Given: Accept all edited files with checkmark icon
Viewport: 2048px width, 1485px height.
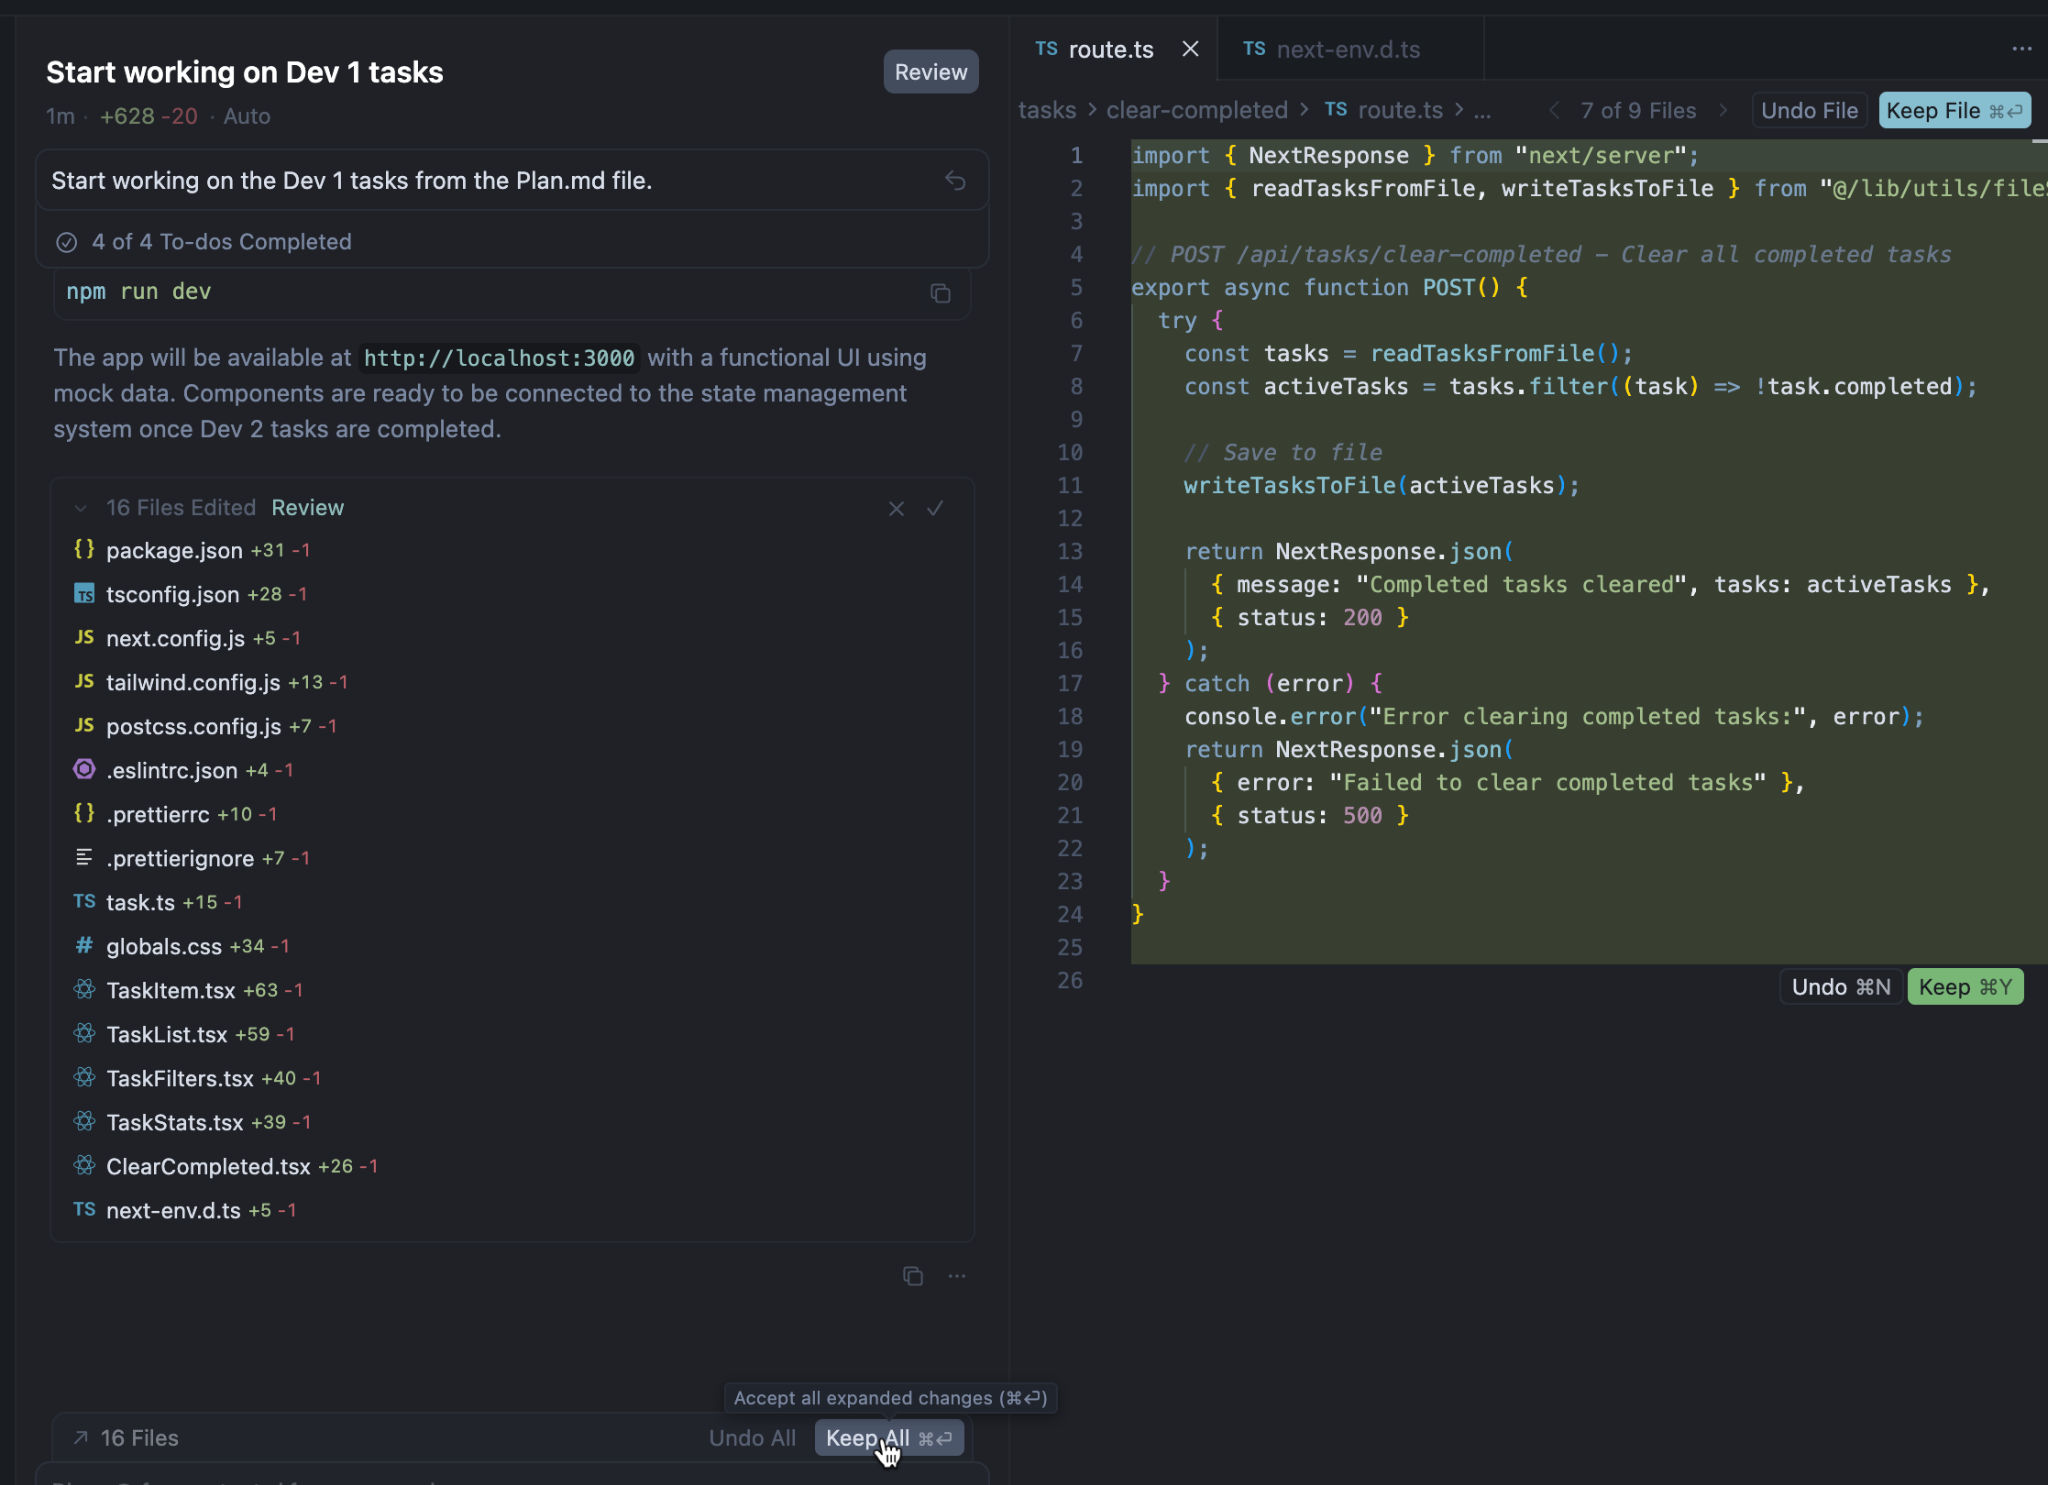Looking at the screenshot, I should click(935, 509).
